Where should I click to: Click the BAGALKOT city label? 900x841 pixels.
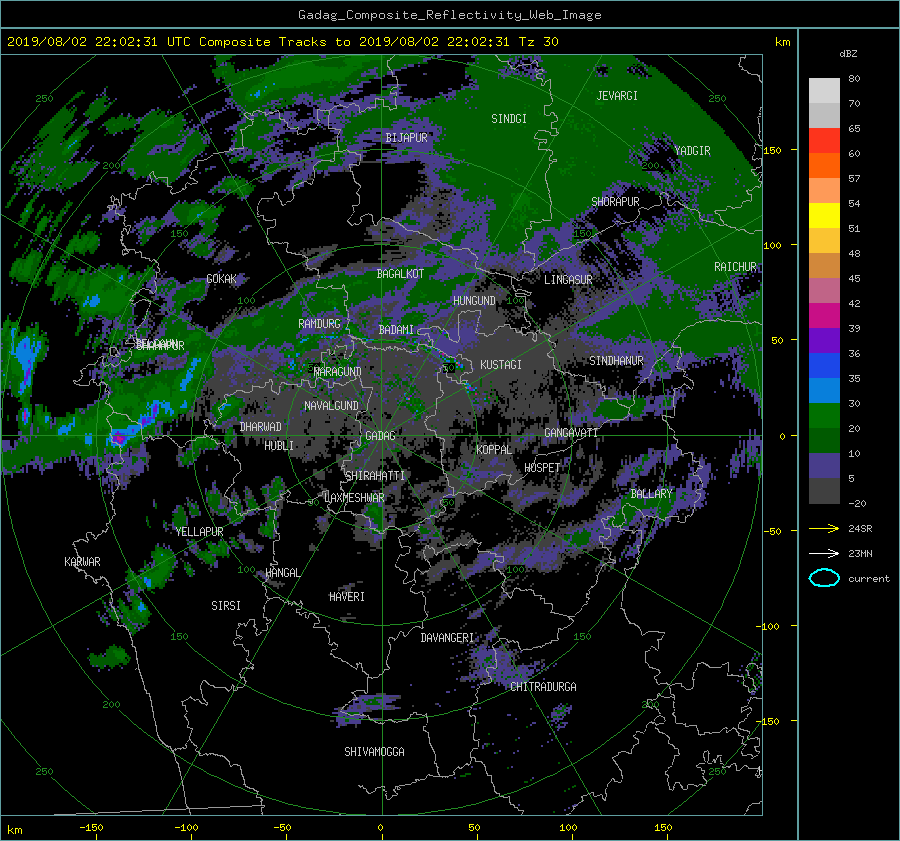(400, 274)
